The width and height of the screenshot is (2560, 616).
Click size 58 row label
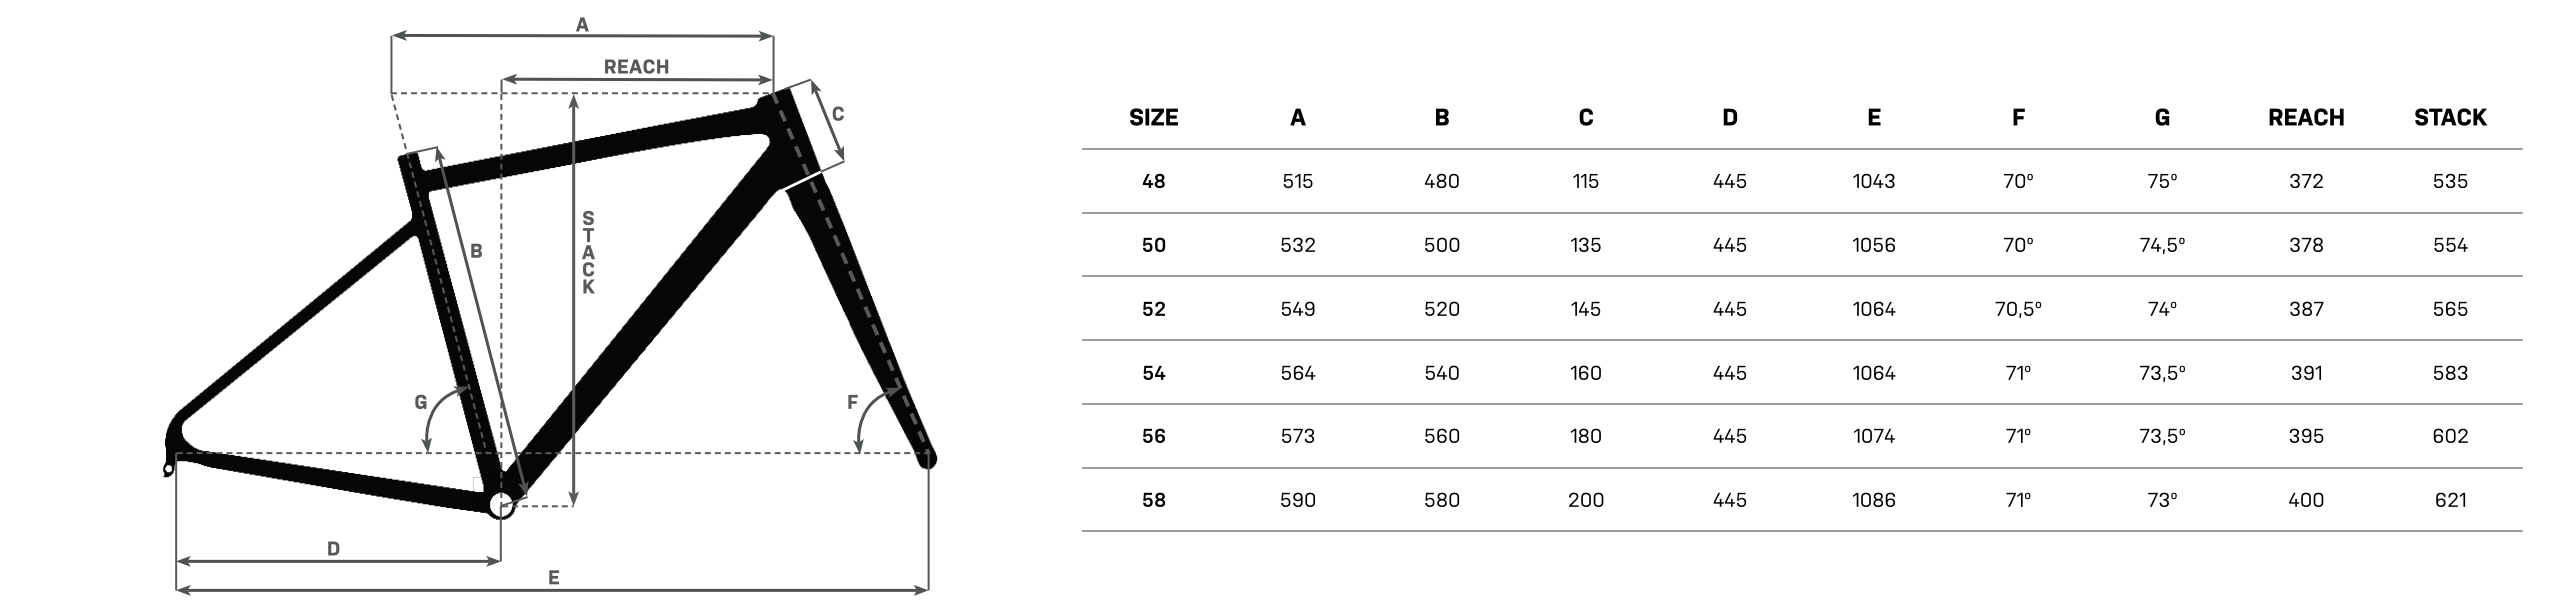pos(1154,500)
